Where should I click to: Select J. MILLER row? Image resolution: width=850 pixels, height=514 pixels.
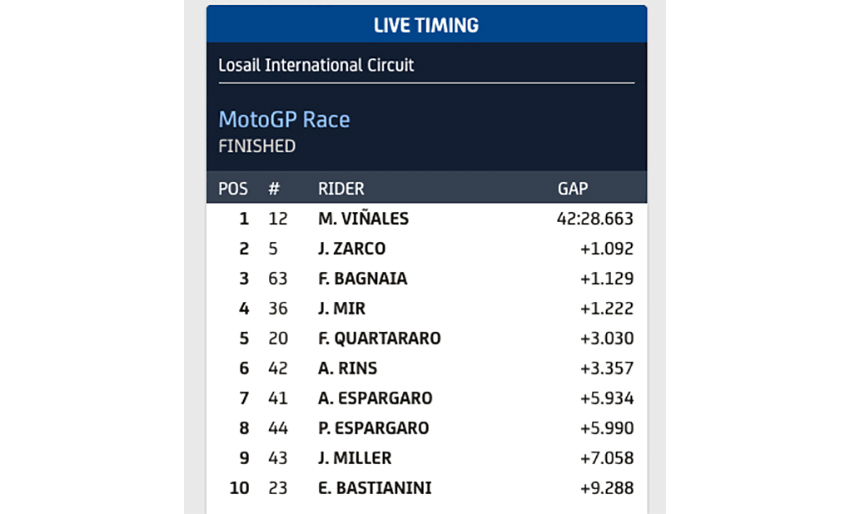point(354,458)
